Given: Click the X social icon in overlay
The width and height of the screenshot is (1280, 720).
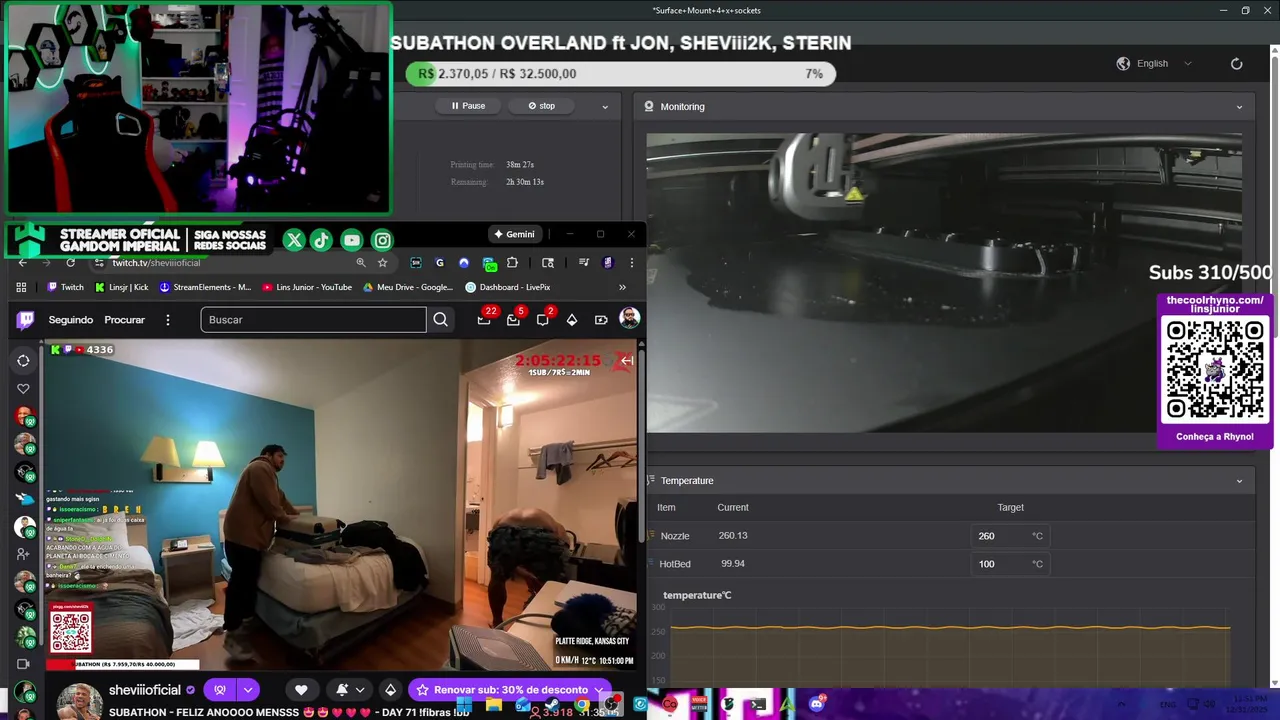Looking at the screenshot, I should [x=293, y=240].
